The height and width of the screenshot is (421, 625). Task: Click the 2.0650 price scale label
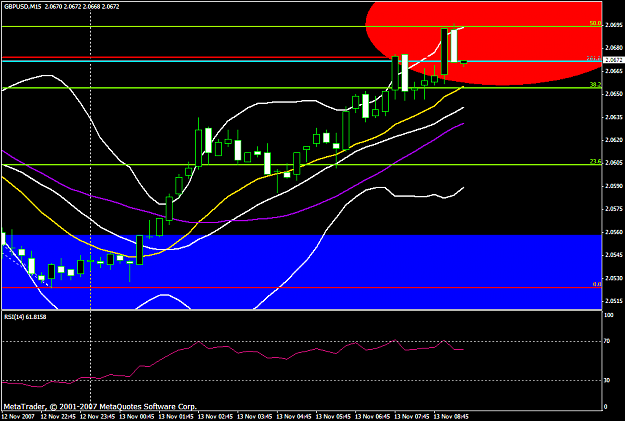click(613, 94)
